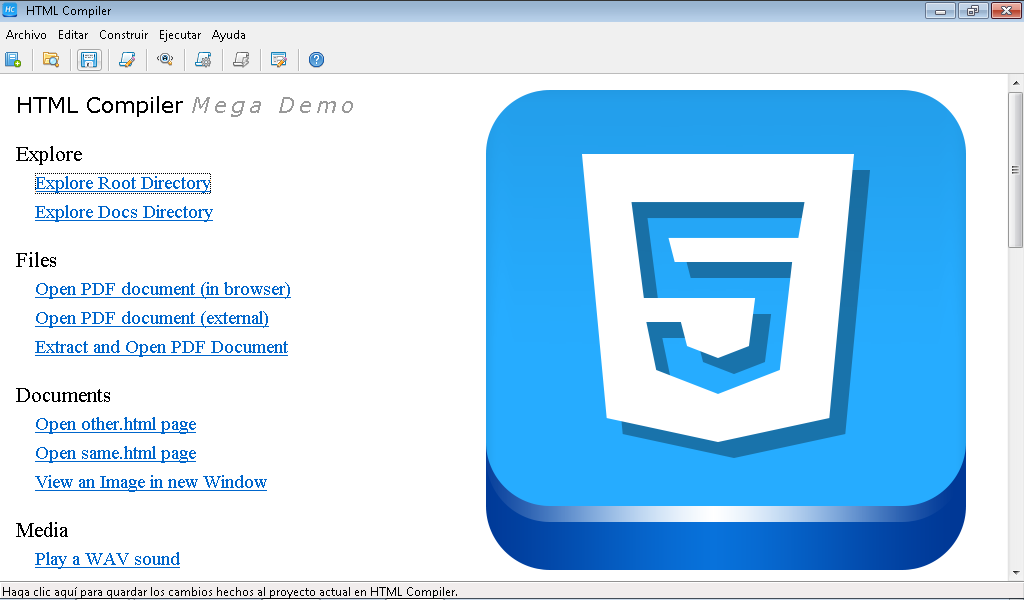The width and height of the screenshot is (1024, 600).
Task: Run the project preview icon
Action: pyautogui.click(x=165, y=59)
